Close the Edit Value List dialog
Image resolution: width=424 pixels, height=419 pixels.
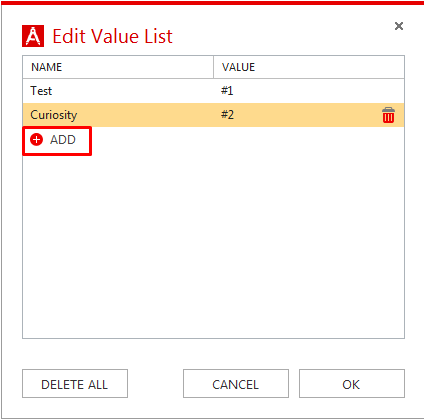(399, 26)
